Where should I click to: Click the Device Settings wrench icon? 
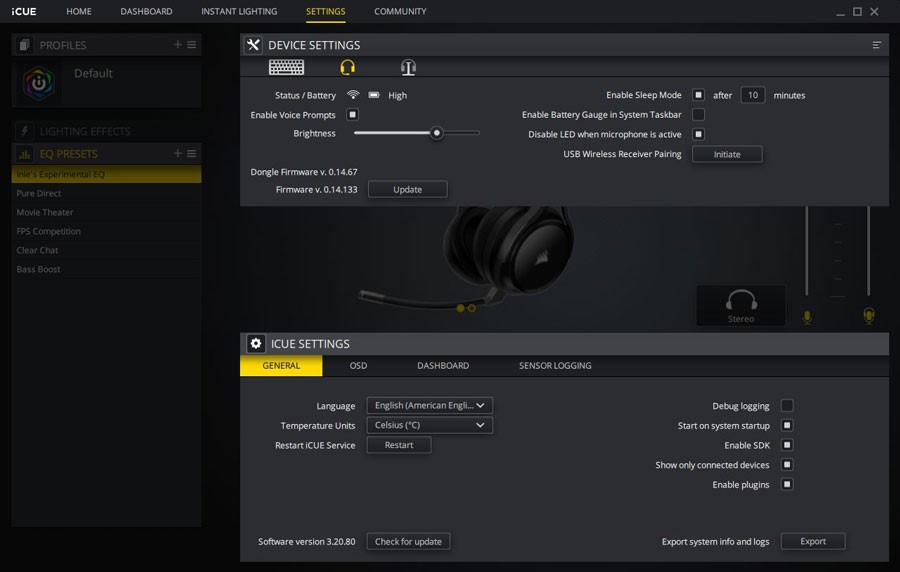pyautogui.click(x=253, y=45)
